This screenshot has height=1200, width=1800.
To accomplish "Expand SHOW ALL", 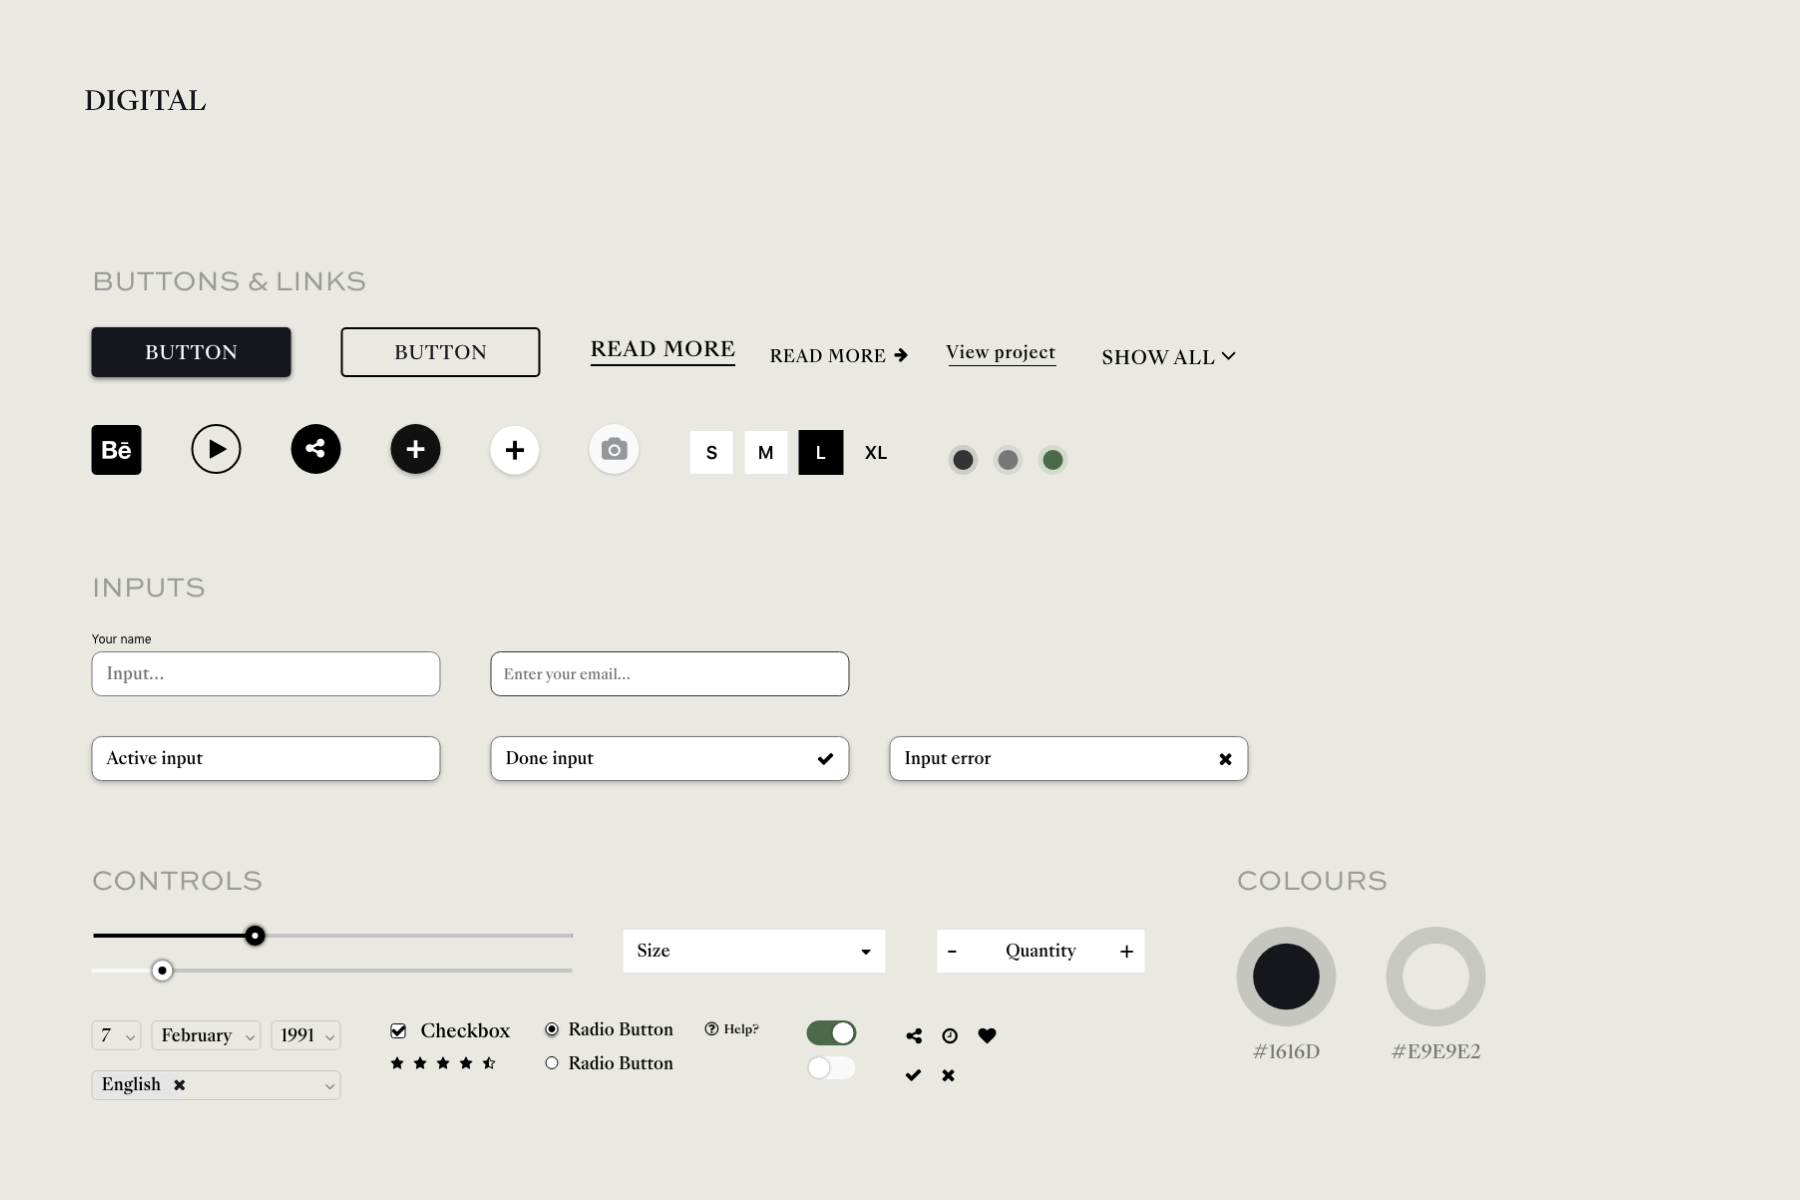I will pyautogui.click(x=1168, y=357).
